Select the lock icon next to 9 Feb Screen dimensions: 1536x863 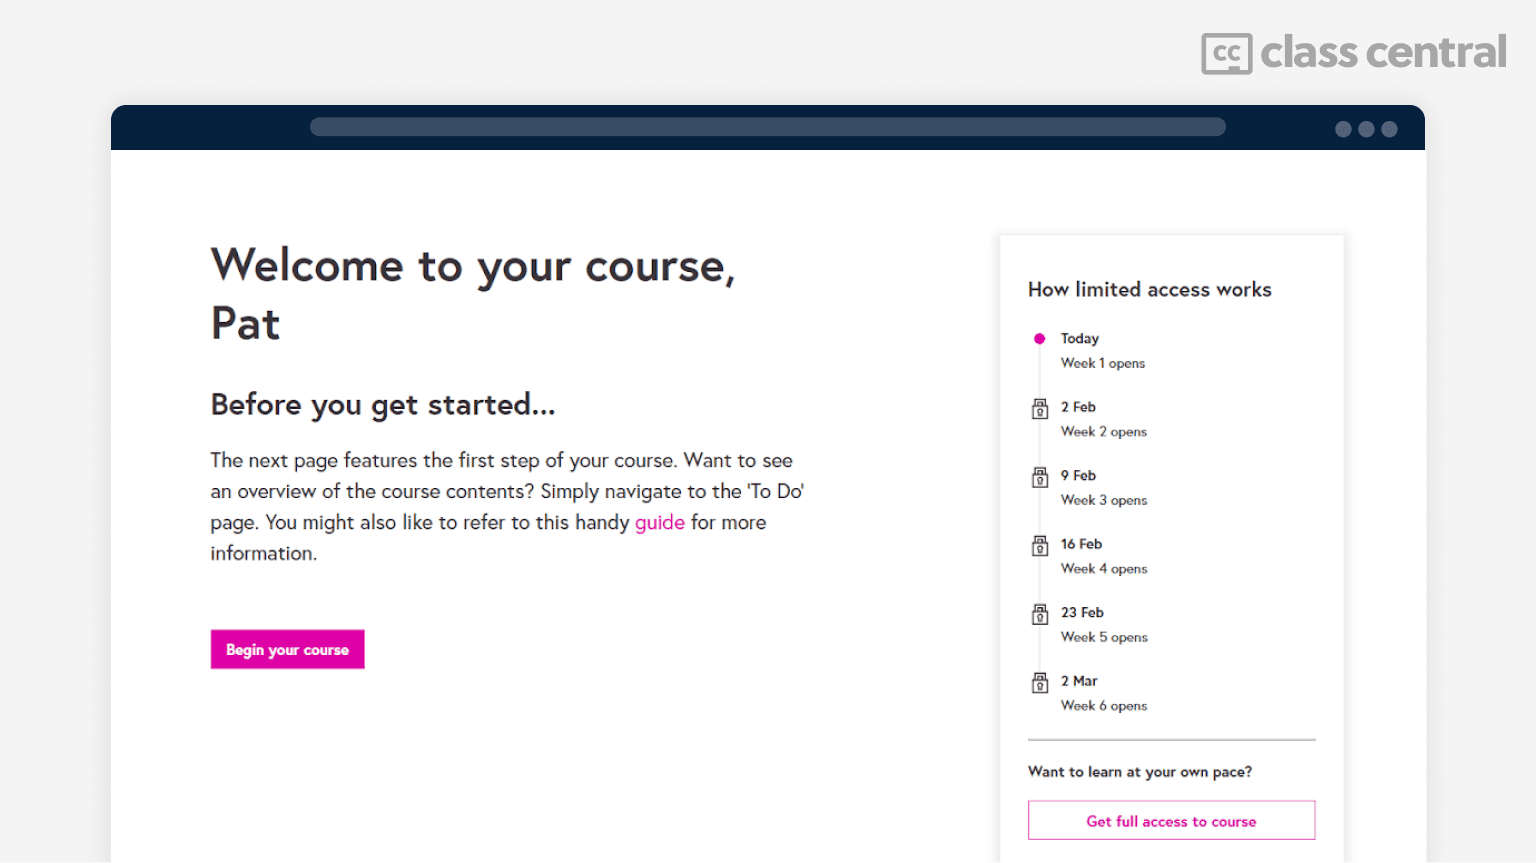tap(1040, 477)
